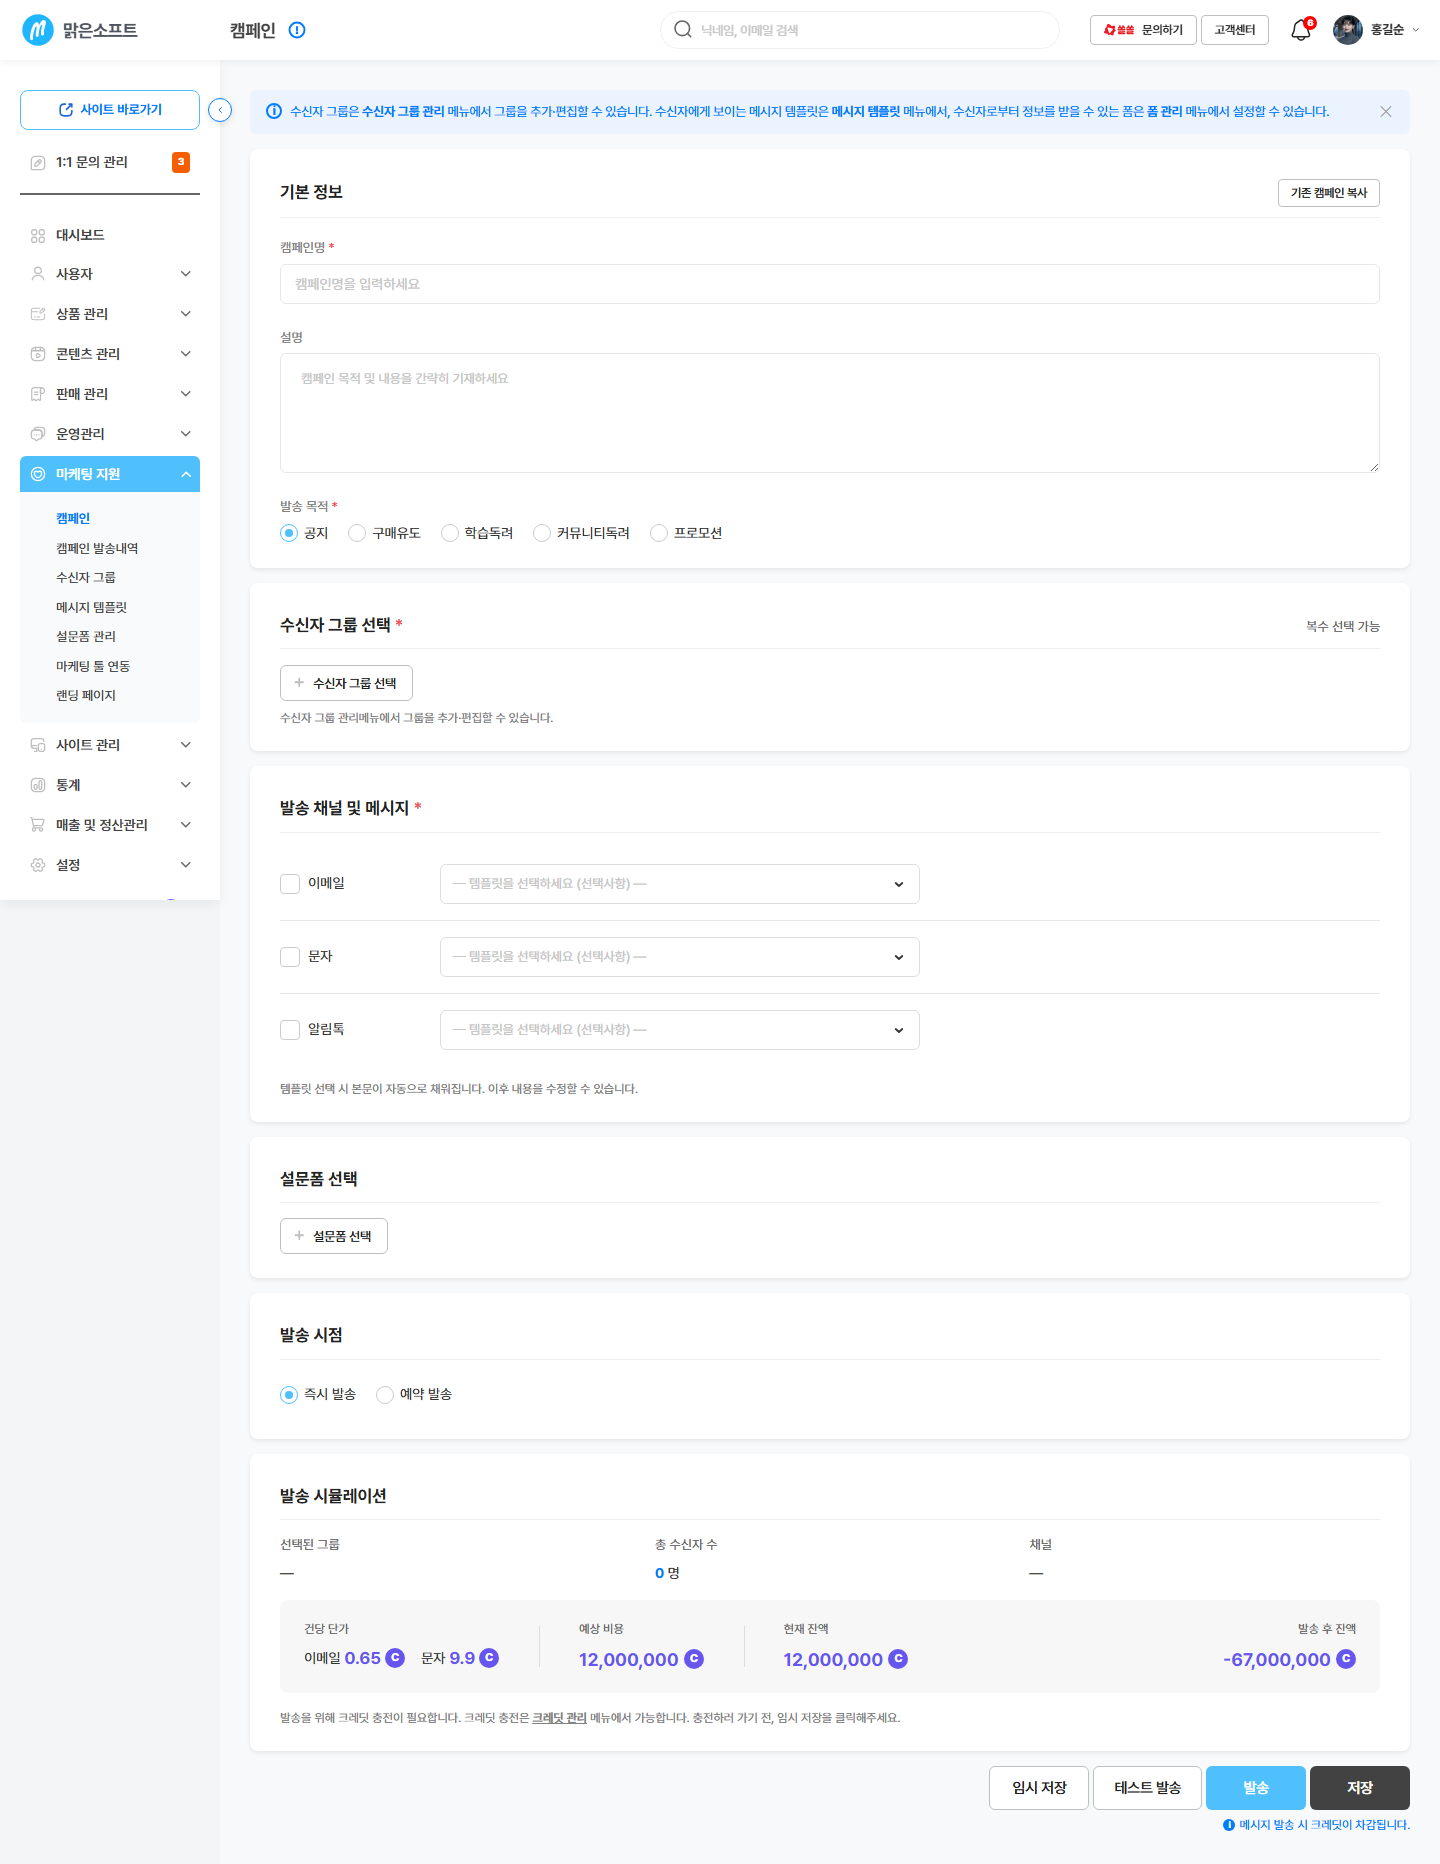The width and height of the screenshot is (1440, 1864).
Task: Click the 통계 chart icon
Action: coord(38,785)
